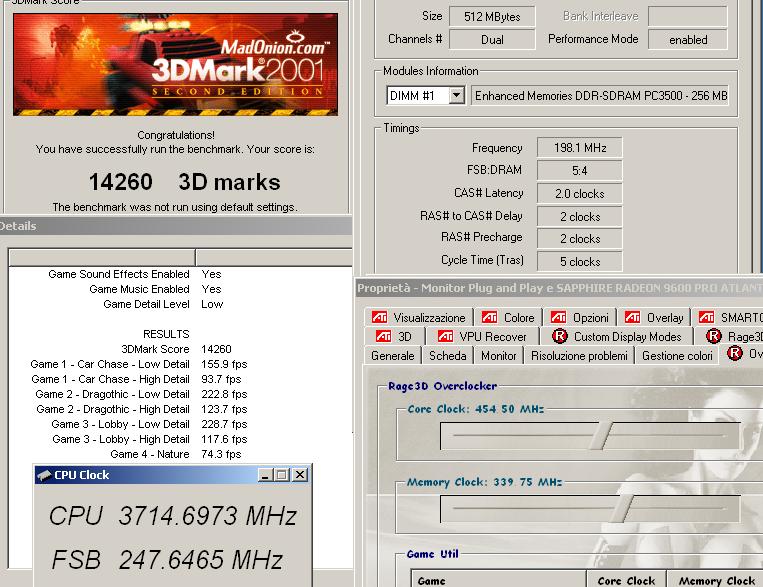
Task: Click the Enhanced Memories PC3500 module field
Action: [x=600, y=95]
